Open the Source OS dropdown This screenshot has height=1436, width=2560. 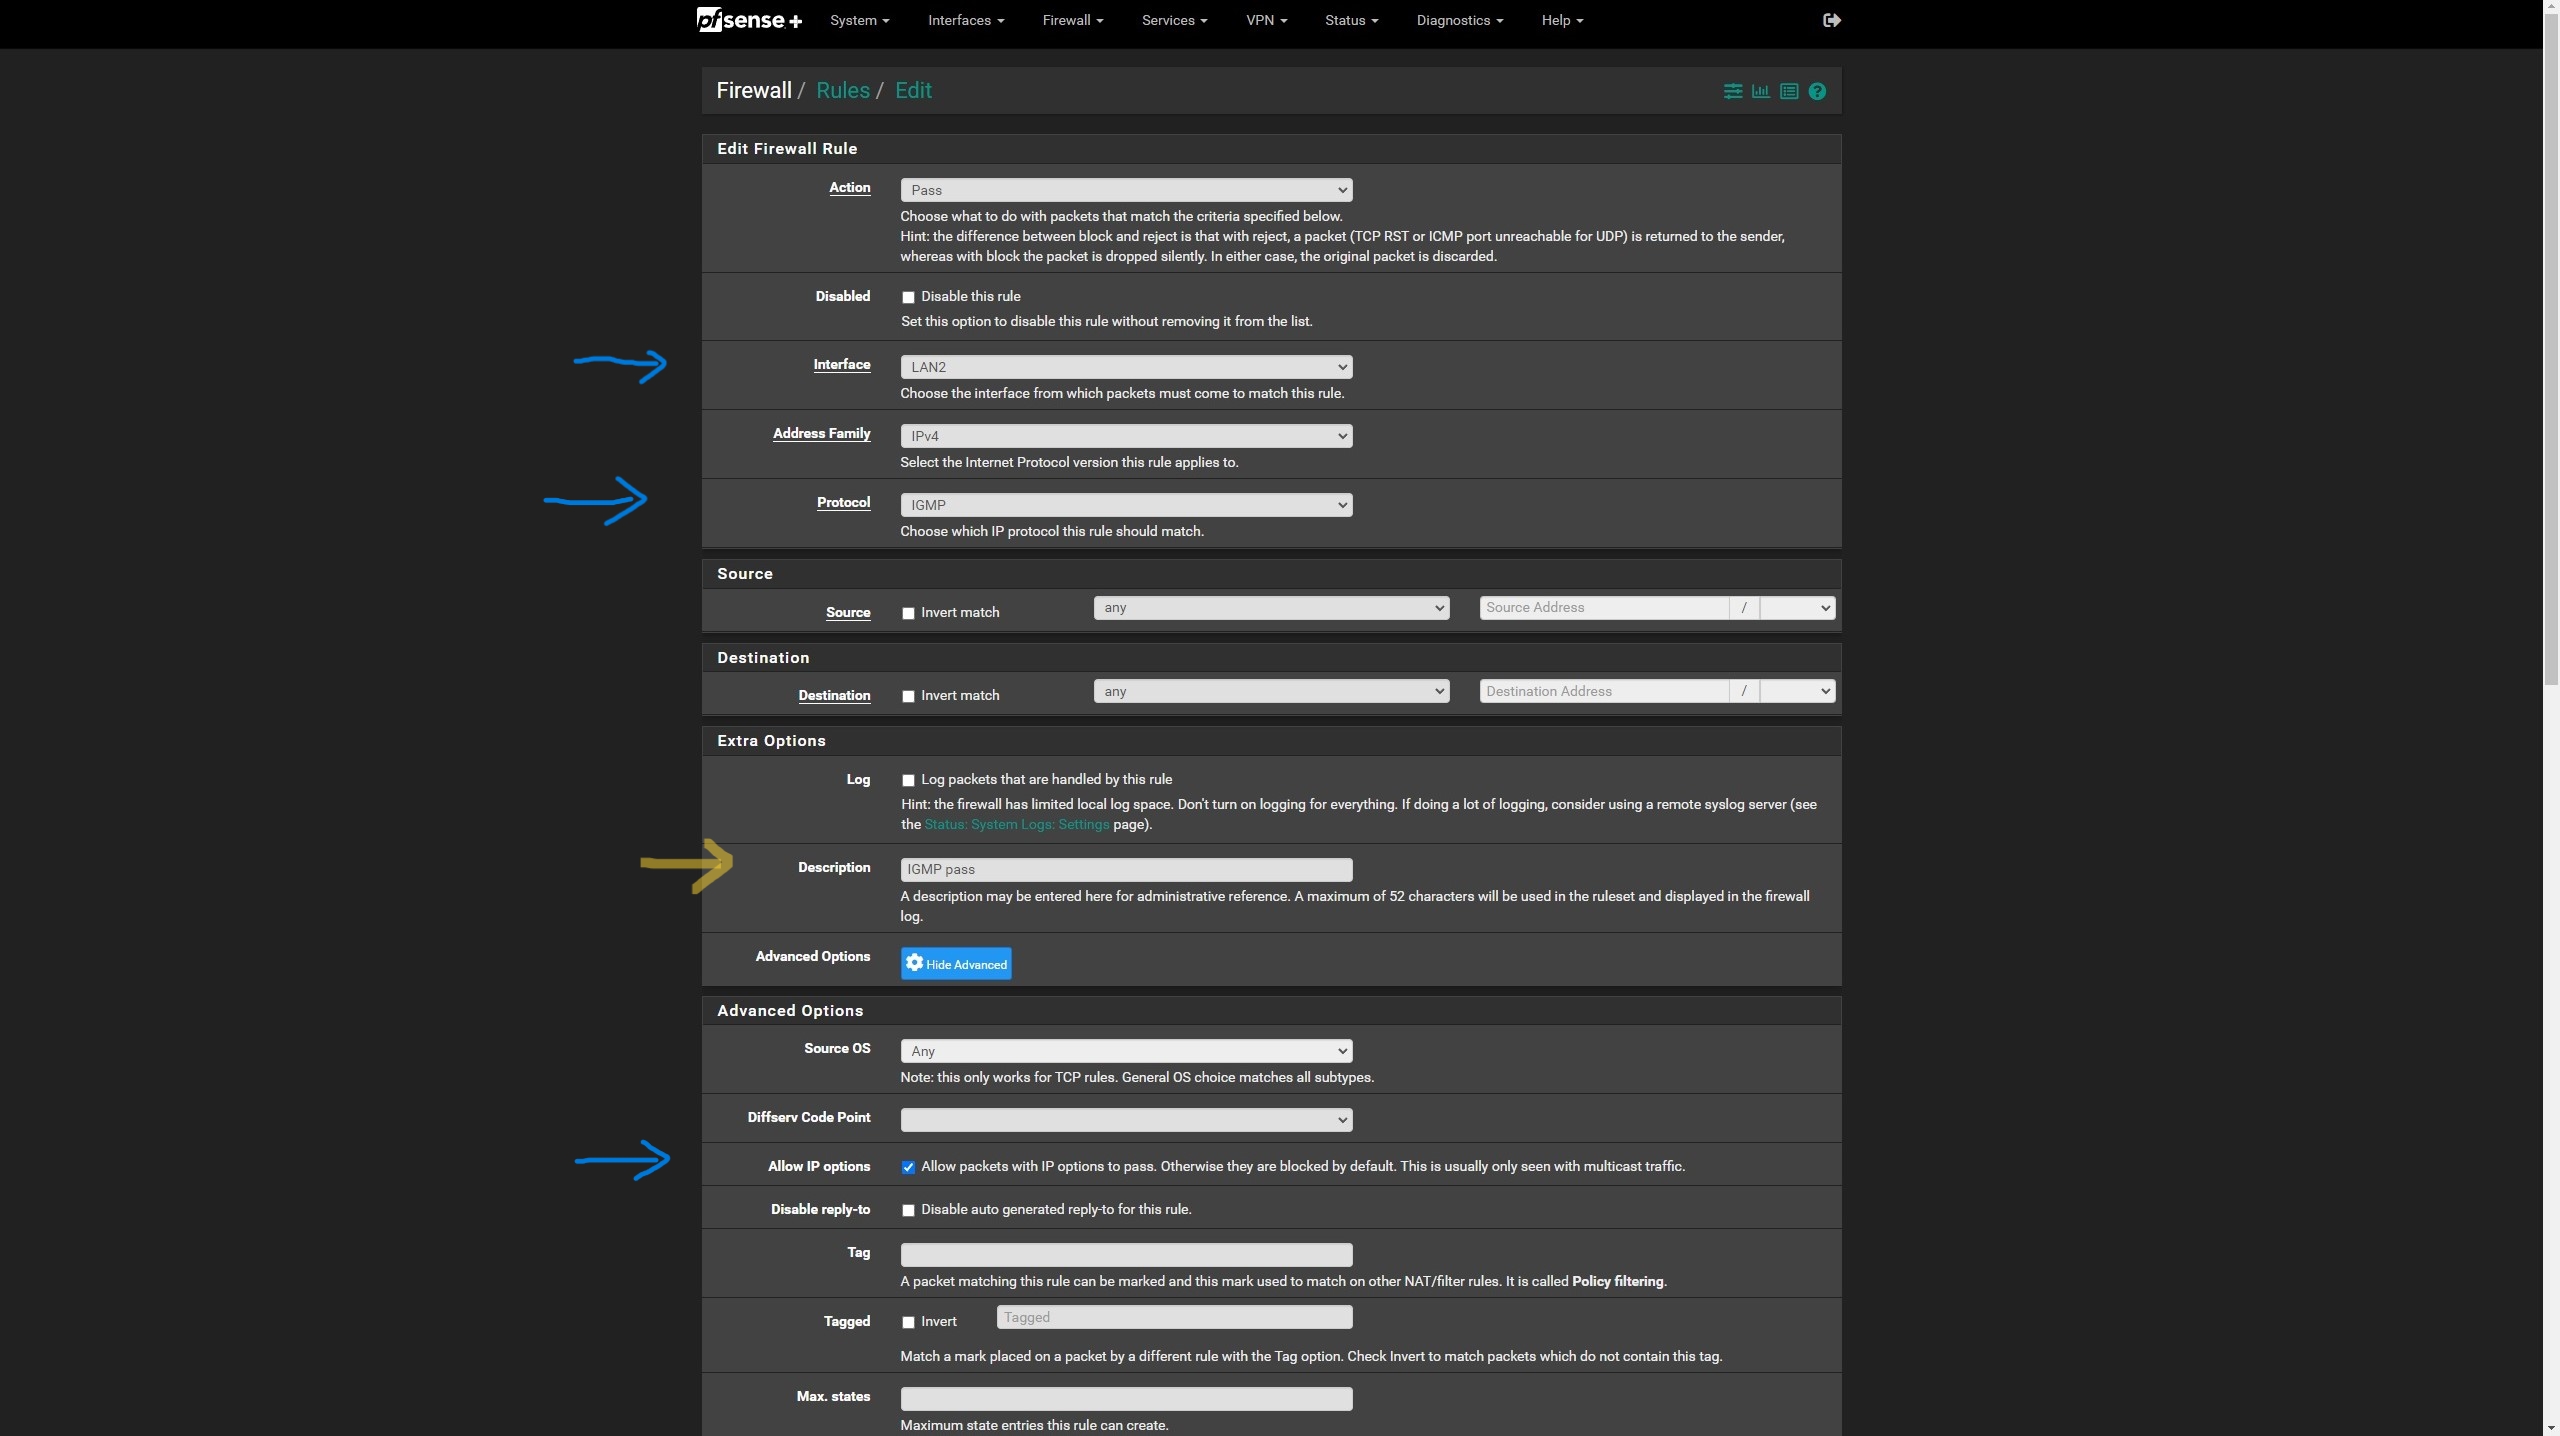pyautogui.click(x=1126, y=1051)
